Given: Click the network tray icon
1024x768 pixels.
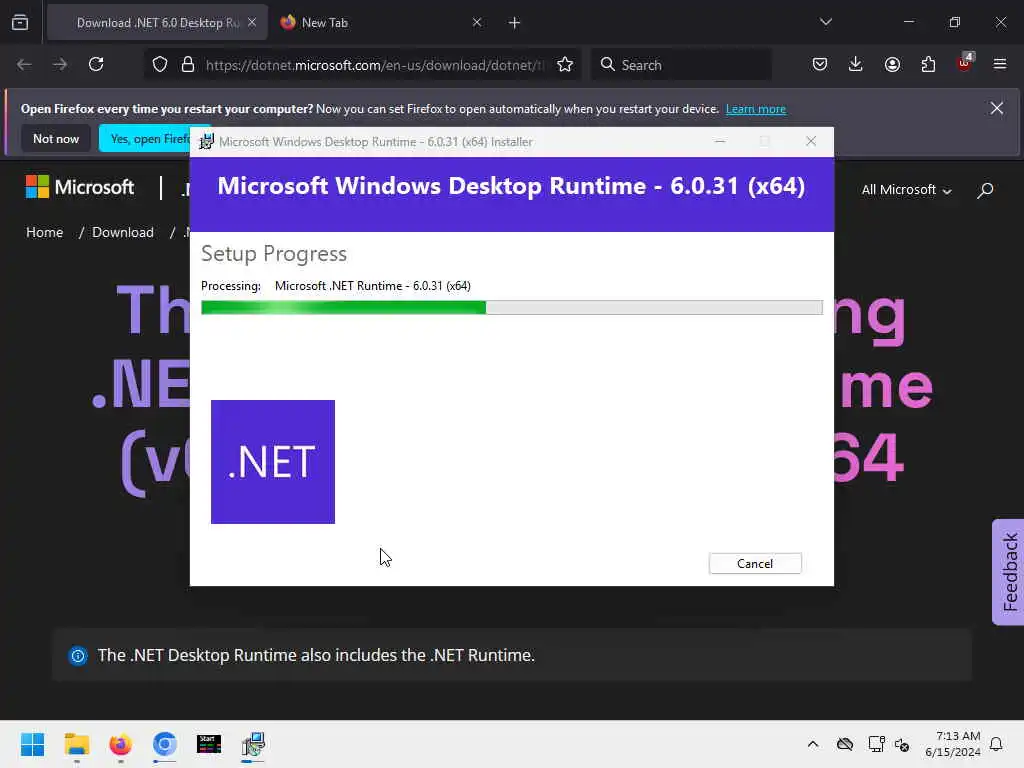Looking at the screenshot, I should (876, 744).
